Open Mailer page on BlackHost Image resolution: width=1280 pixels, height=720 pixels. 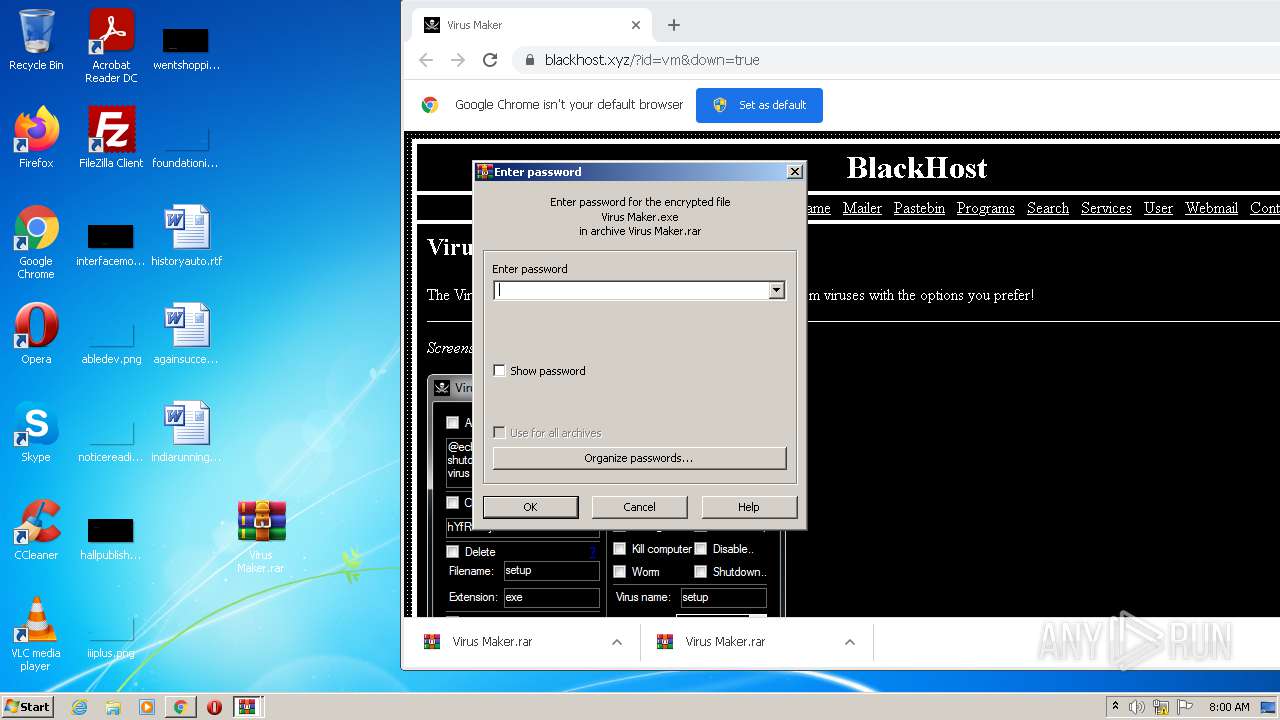pyautogui.click(x=862, y=208)
